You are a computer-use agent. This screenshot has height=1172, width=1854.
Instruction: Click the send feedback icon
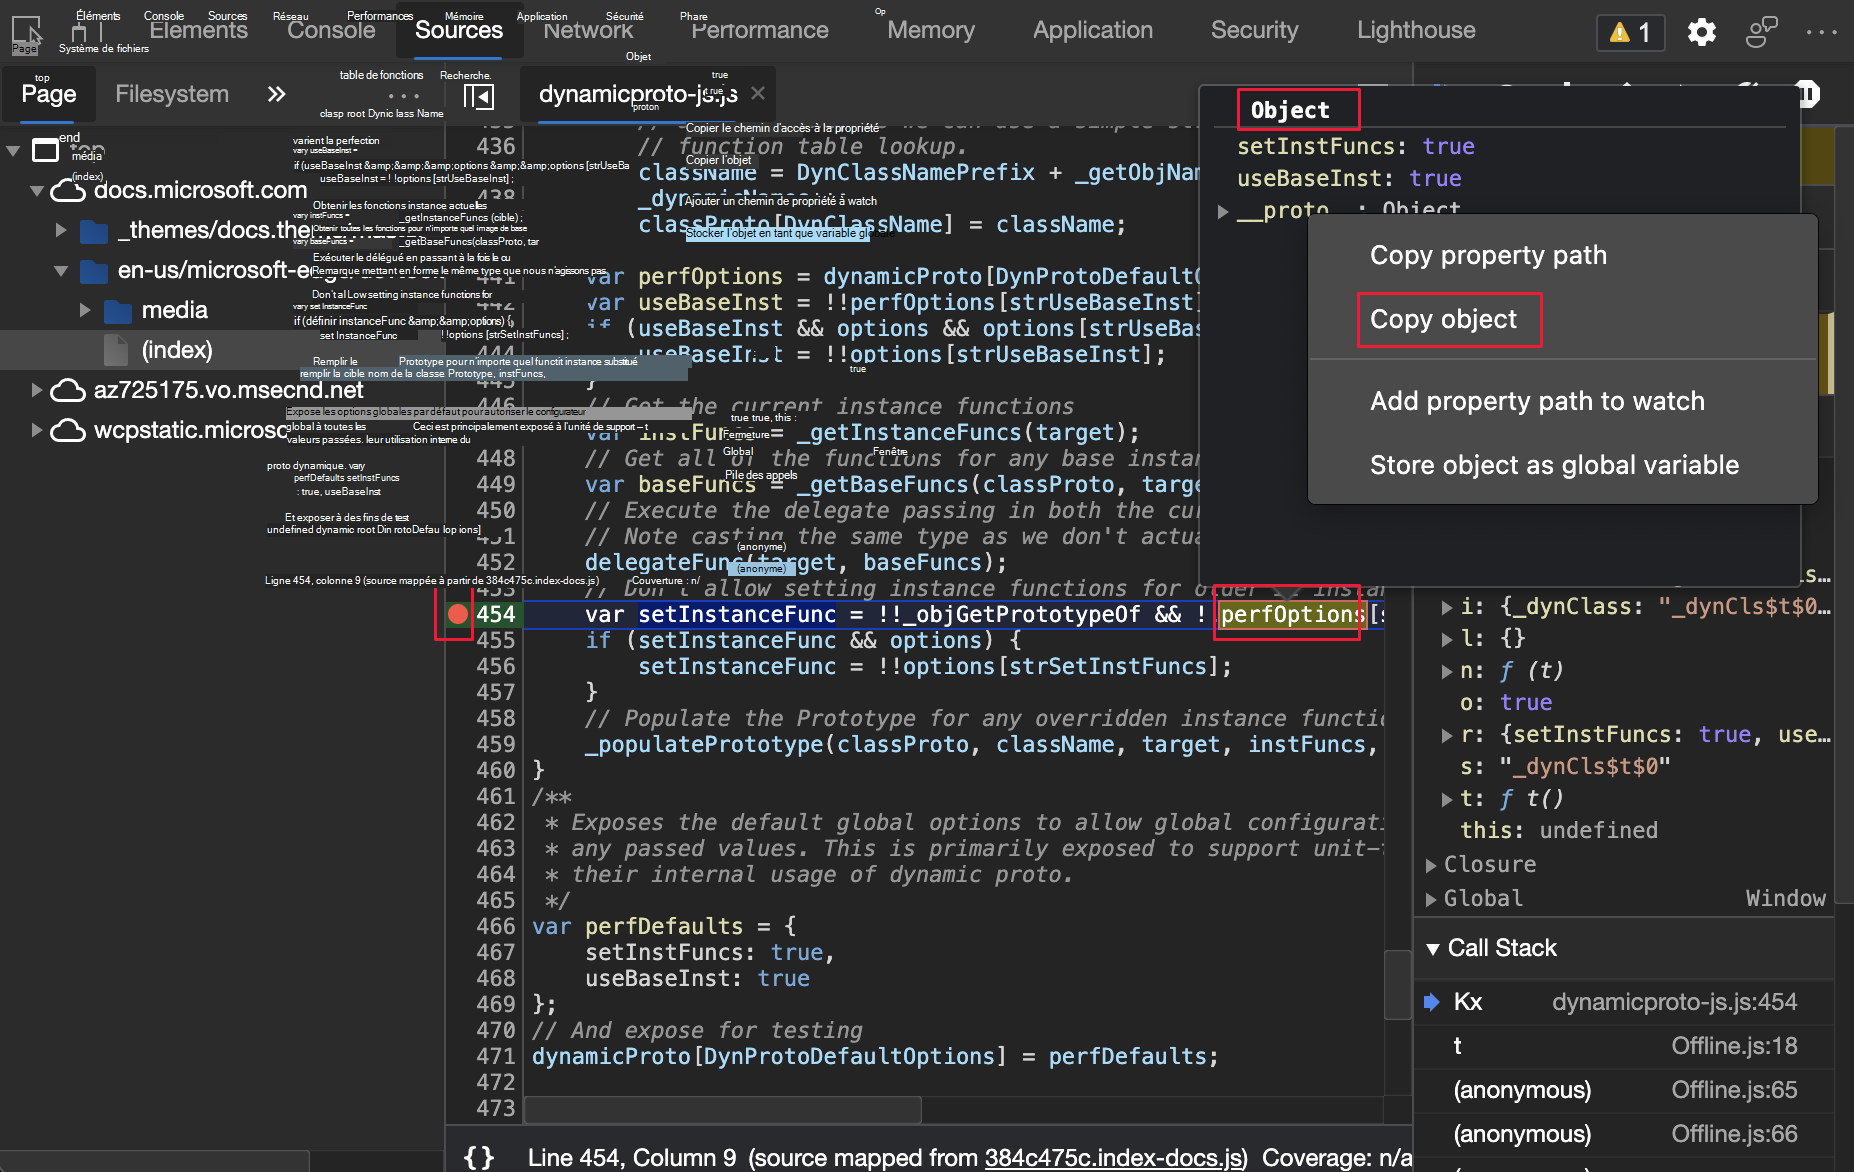click(x=1761, y=32)
